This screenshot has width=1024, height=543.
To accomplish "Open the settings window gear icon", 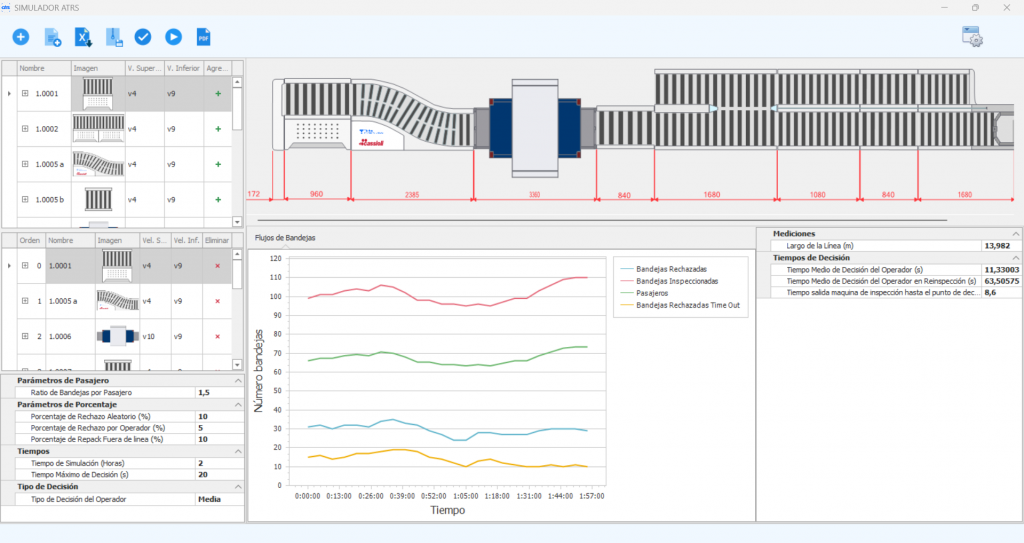I will pos(971,38).
